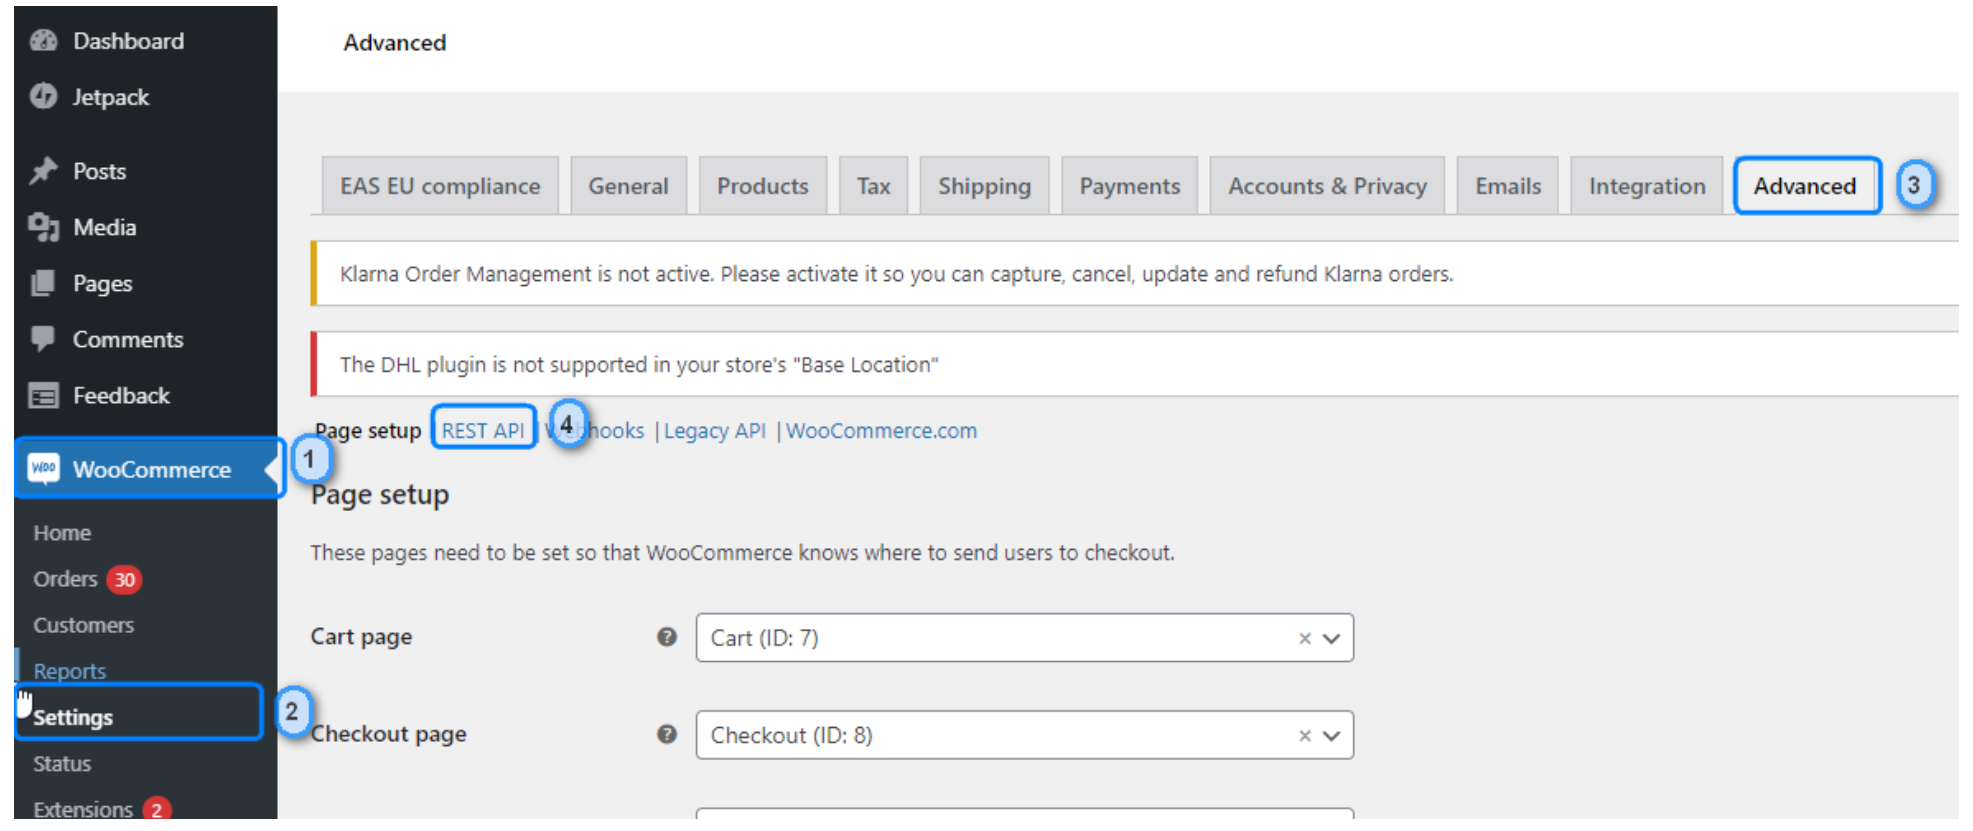This screenshot has width=1973, height=831.
Task: Click the Comments speech bubble icon
Action: [43, 339]
